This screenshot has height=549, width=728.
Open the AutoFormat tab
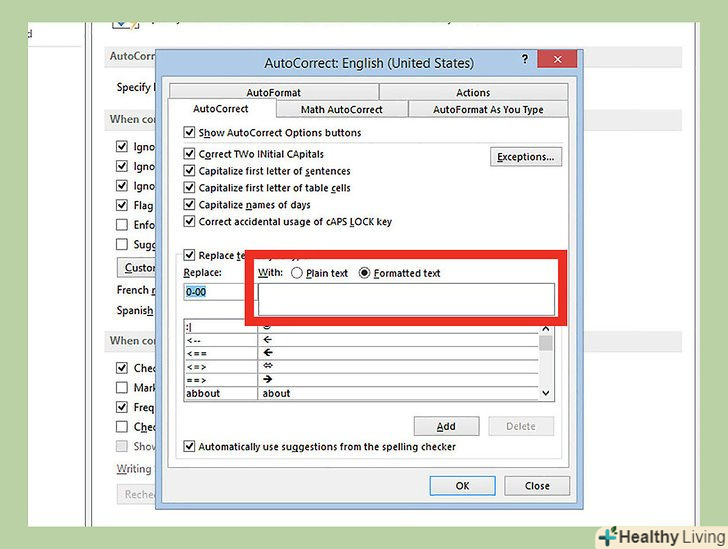pos(274,92)
